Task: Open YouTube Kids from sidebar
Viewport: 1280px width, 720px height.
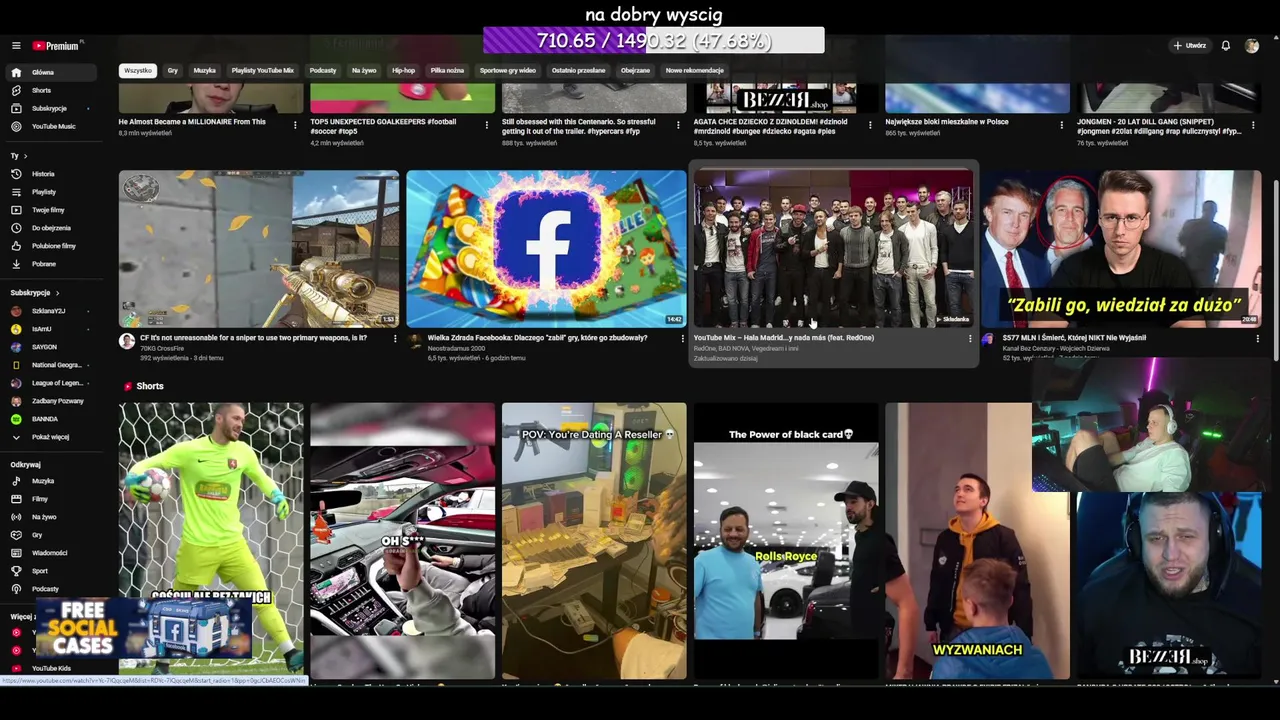Action: [50, 668]
